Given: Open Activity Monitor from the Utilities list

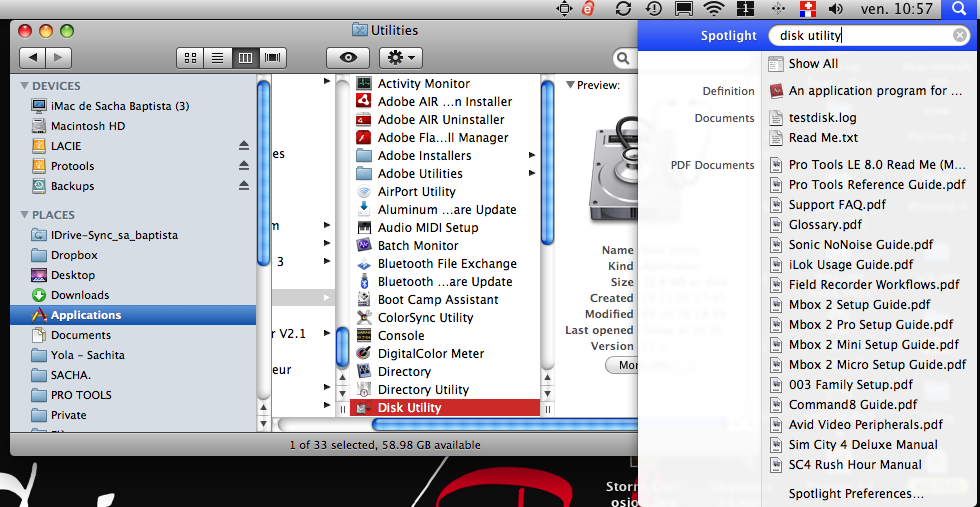Looking at the screenshot, I should [x=422, y=84].
